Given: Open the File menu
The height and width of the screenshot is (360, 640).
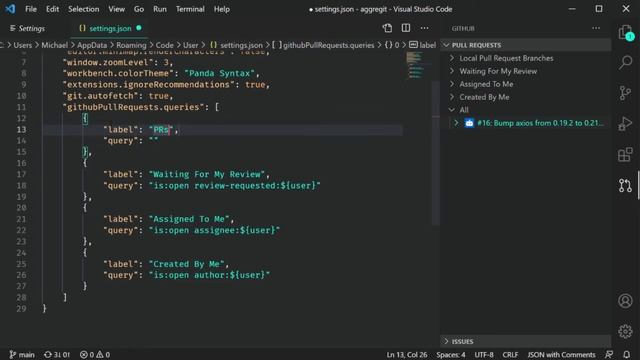Looking at the screenshot, I should (x=31, y=9).
